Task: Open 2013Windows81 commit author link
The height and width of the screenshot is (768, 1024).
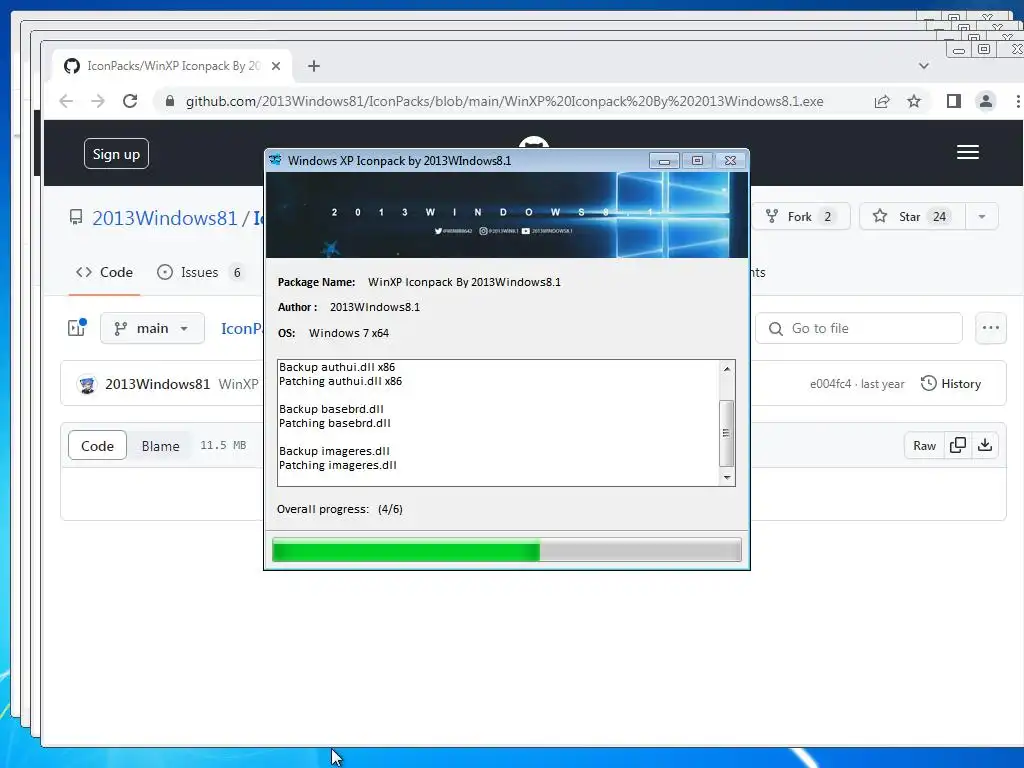Action: (157, 384)
